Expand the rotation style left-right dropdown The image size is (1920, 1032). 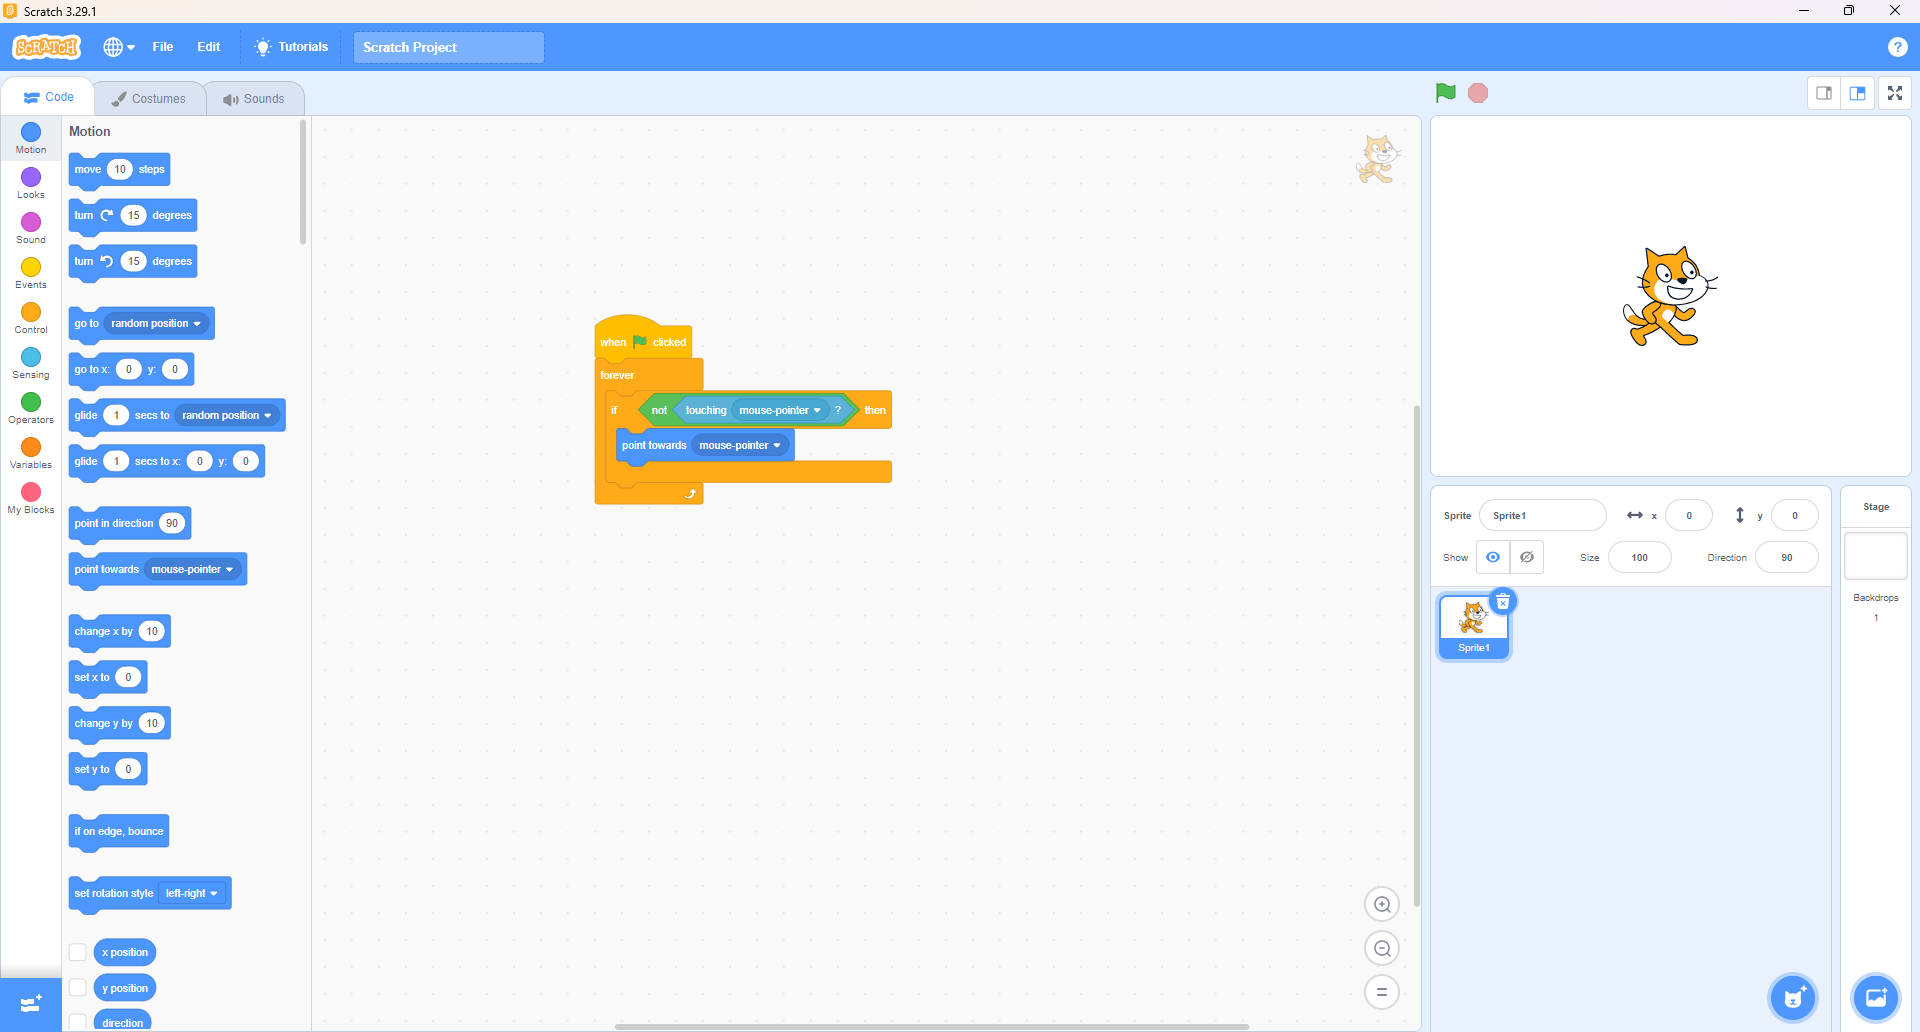pyautogui.click(x=192, y=894)
